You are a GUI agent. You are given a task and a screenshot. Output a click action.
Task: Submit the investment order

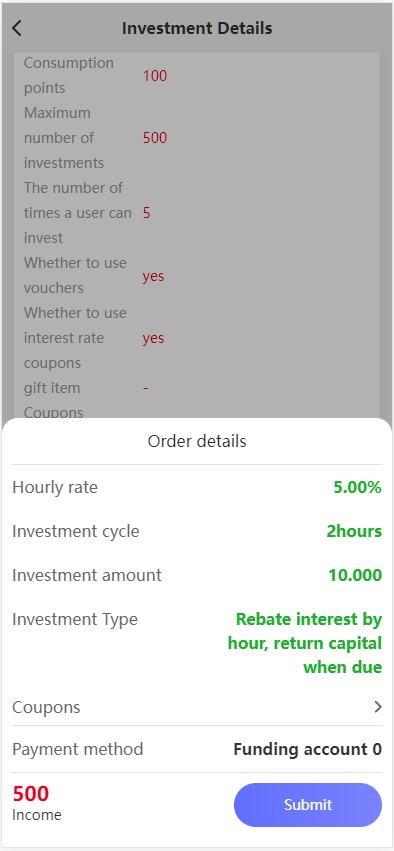[308, 804]
